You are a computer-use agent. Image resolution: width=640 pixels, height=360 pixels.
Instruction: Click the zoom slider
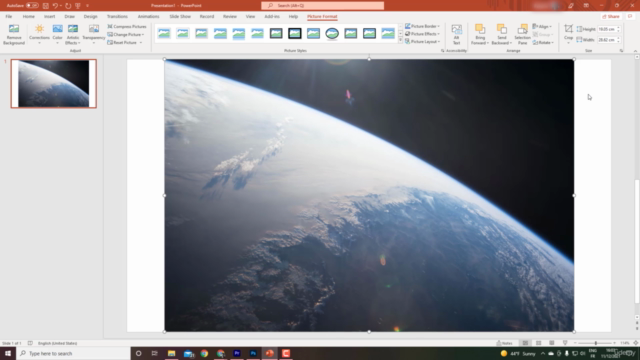pyautogui.click(x=596, y=343)
